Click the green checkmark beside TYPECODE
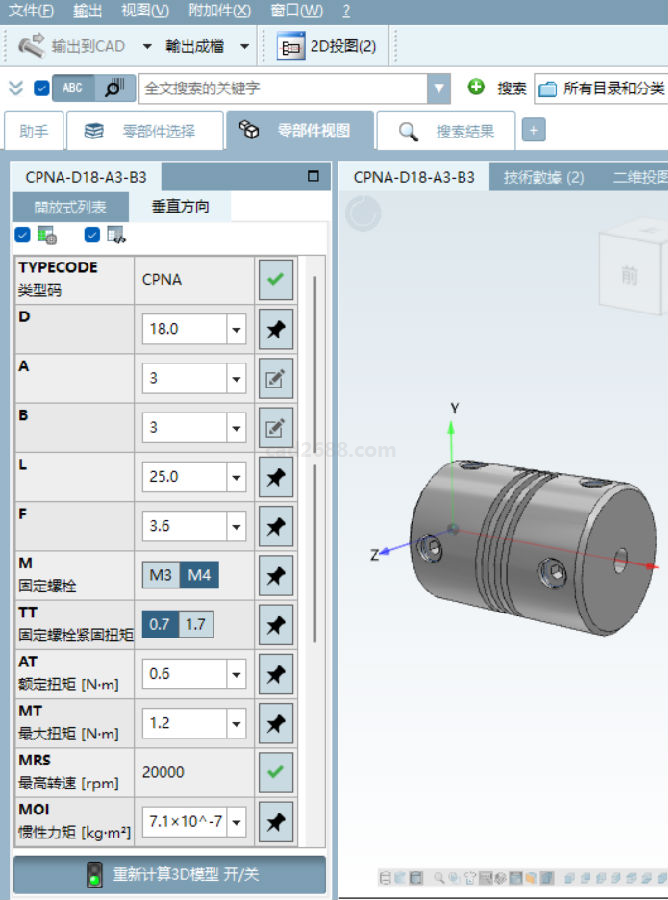 pos(276,280)
